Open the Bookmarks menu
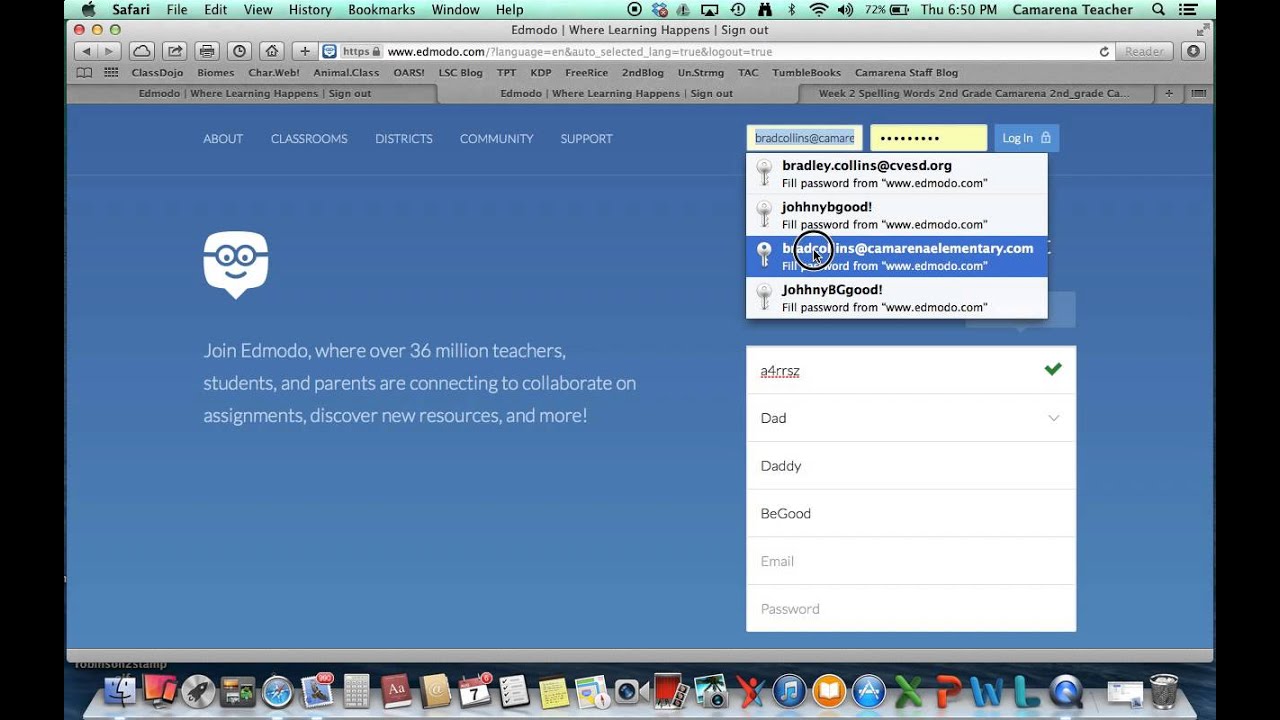 tap(382, 10)
